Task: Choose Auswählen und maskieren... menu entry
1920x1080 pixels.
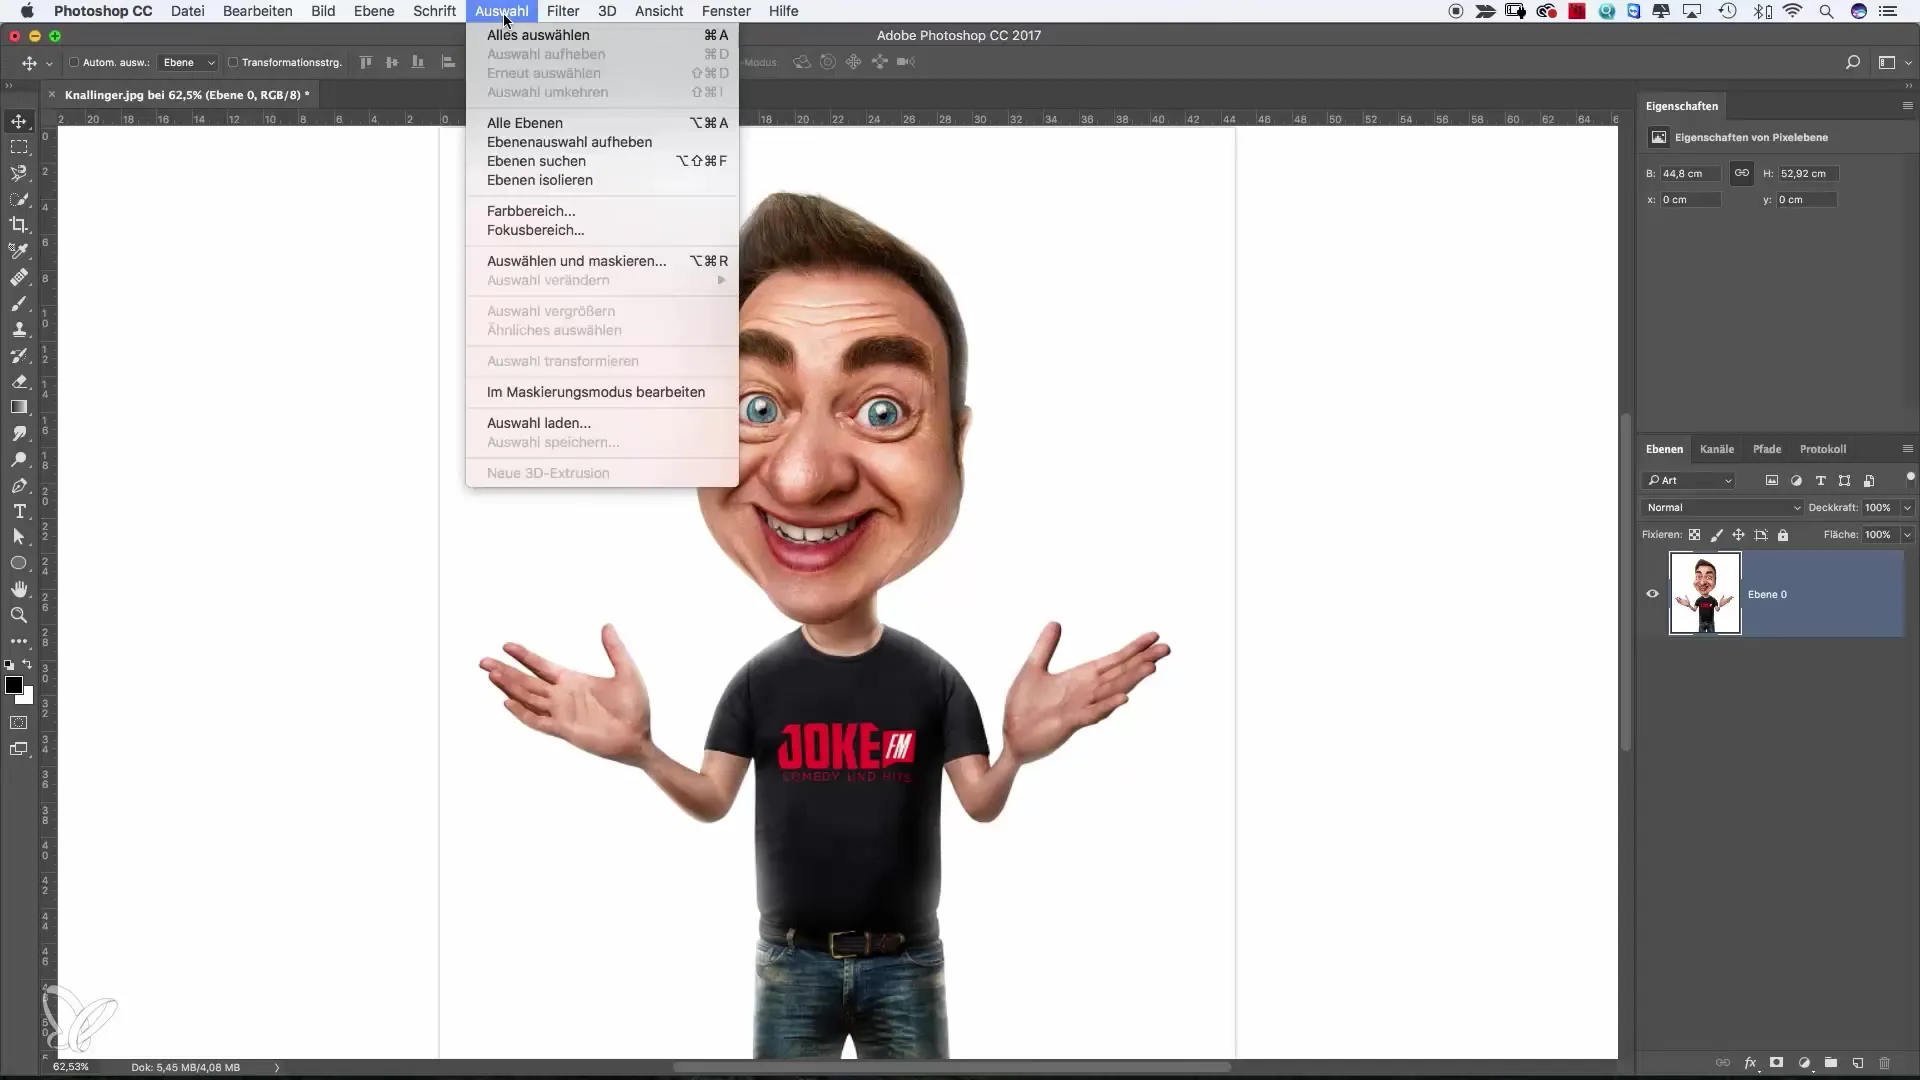Action: [x=601, y=261]
